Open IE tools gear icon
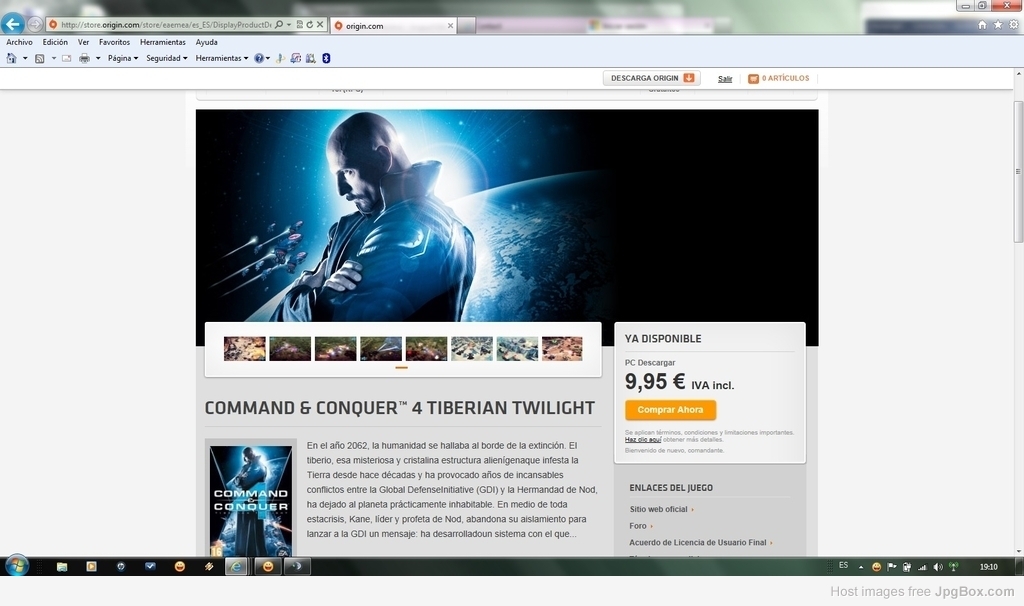This screenshot has height=606, width=1024. pyautogui.click(x=1012, y=24)
